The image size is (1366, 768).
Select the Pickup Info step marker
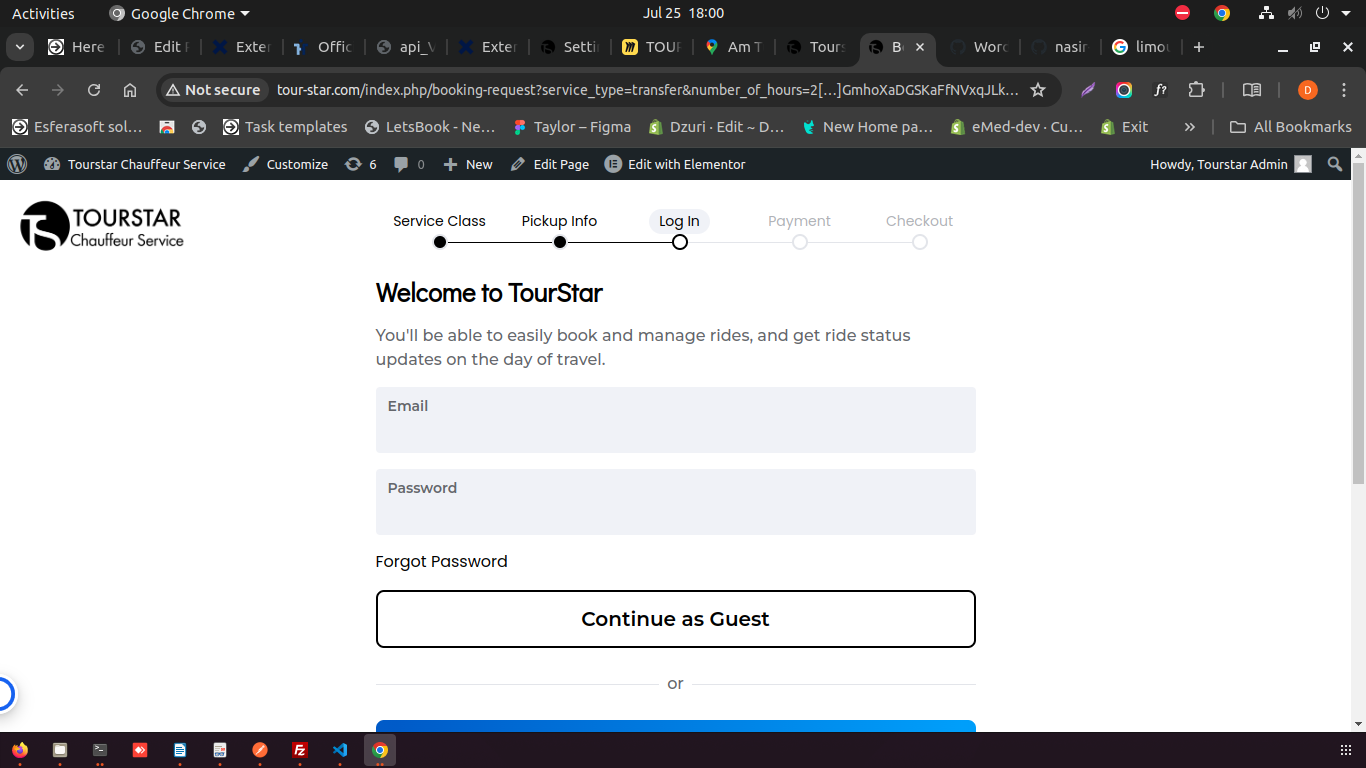point(560,241)
